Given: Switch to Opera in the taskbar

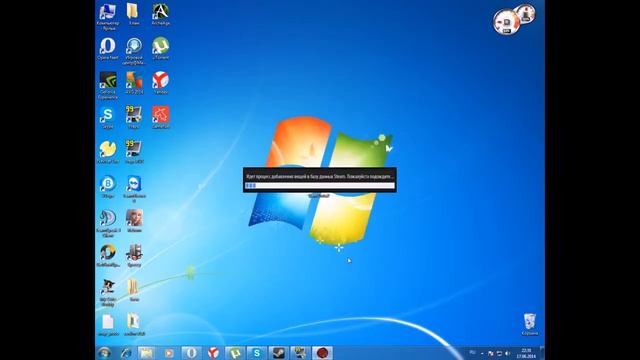Looking at the screenshot, I should [x=191, y=353].
